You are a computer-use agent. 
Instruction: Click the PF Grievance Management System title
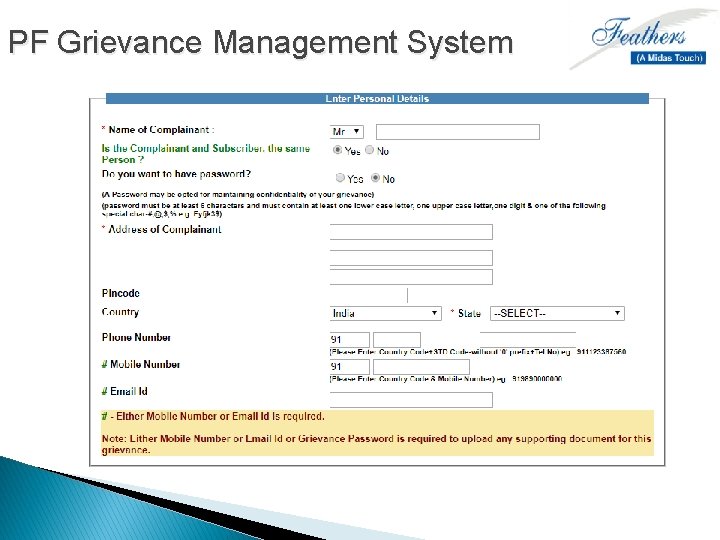point(261,42)
